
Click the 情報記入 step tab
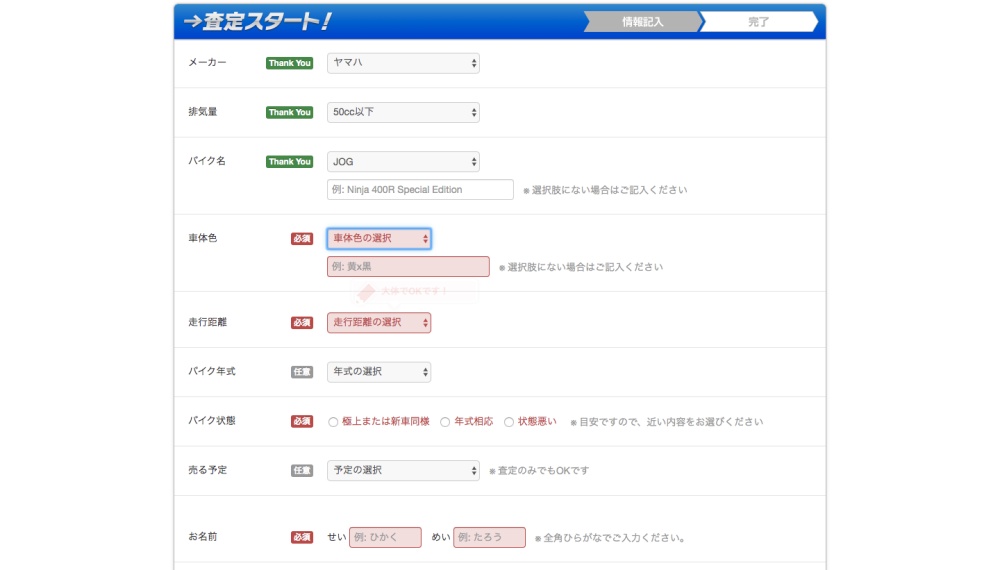click(641, 22)
